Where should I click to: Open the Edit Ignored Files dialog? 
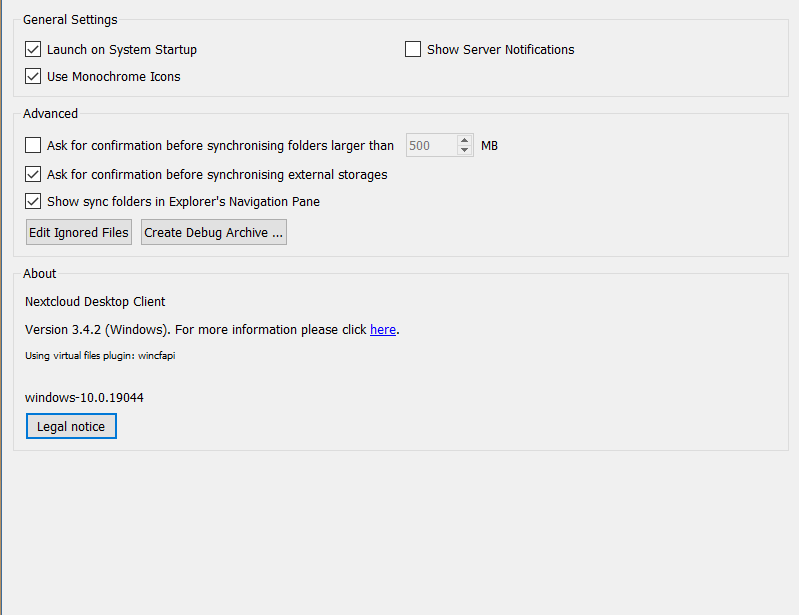[x=79, y=232]
